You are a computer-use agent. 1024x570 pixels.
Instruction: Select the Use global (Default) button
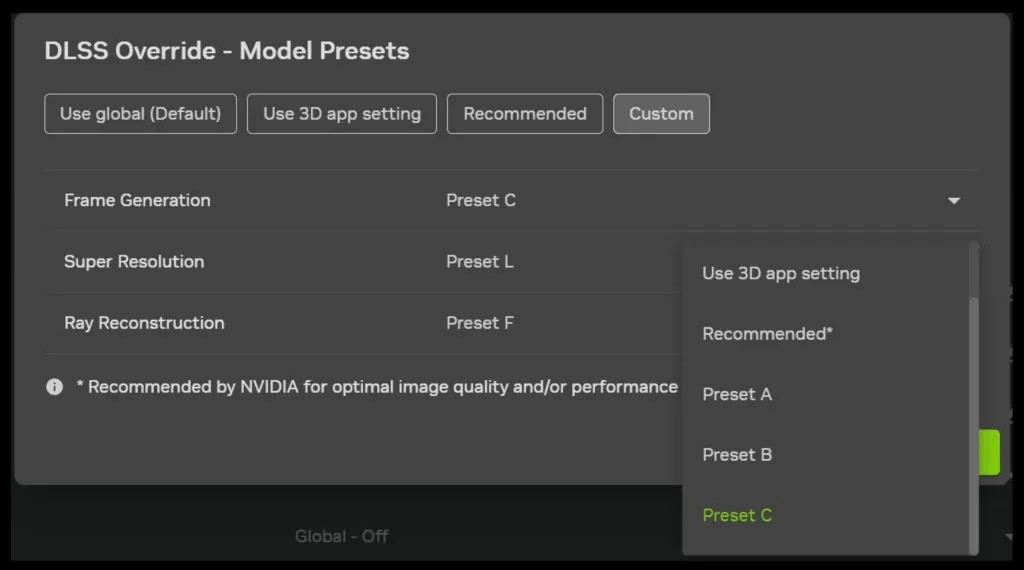point(140,114)
